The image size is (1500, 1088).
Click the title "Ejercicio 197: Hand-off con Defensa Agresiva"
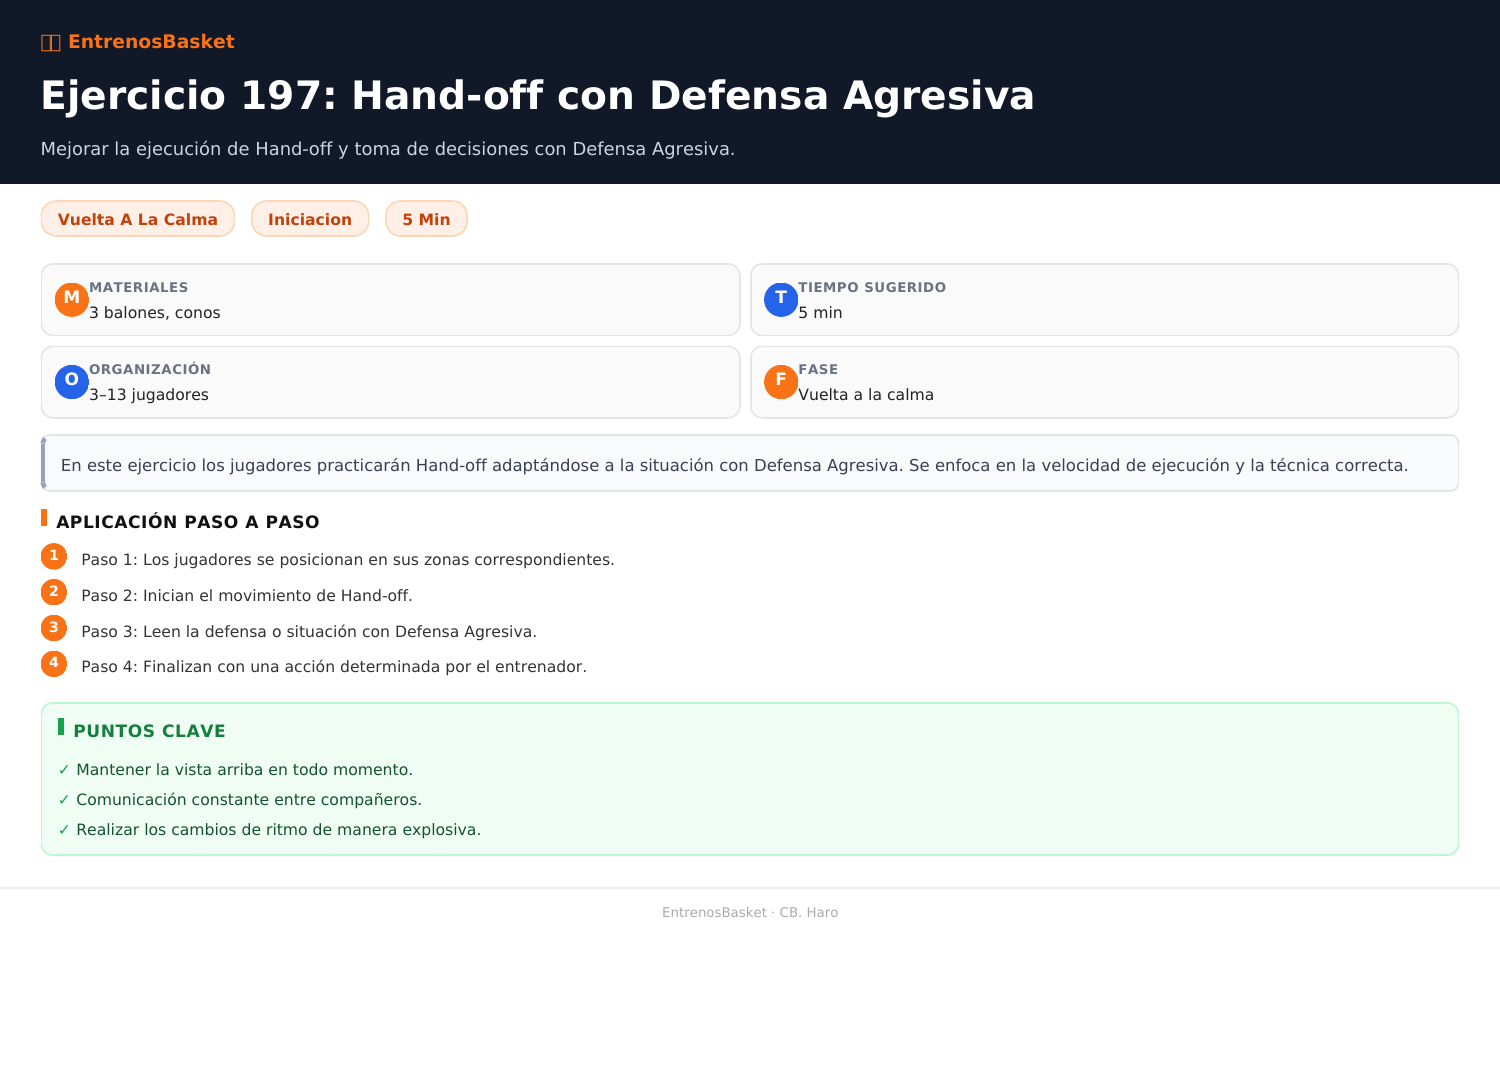point(538,96)
